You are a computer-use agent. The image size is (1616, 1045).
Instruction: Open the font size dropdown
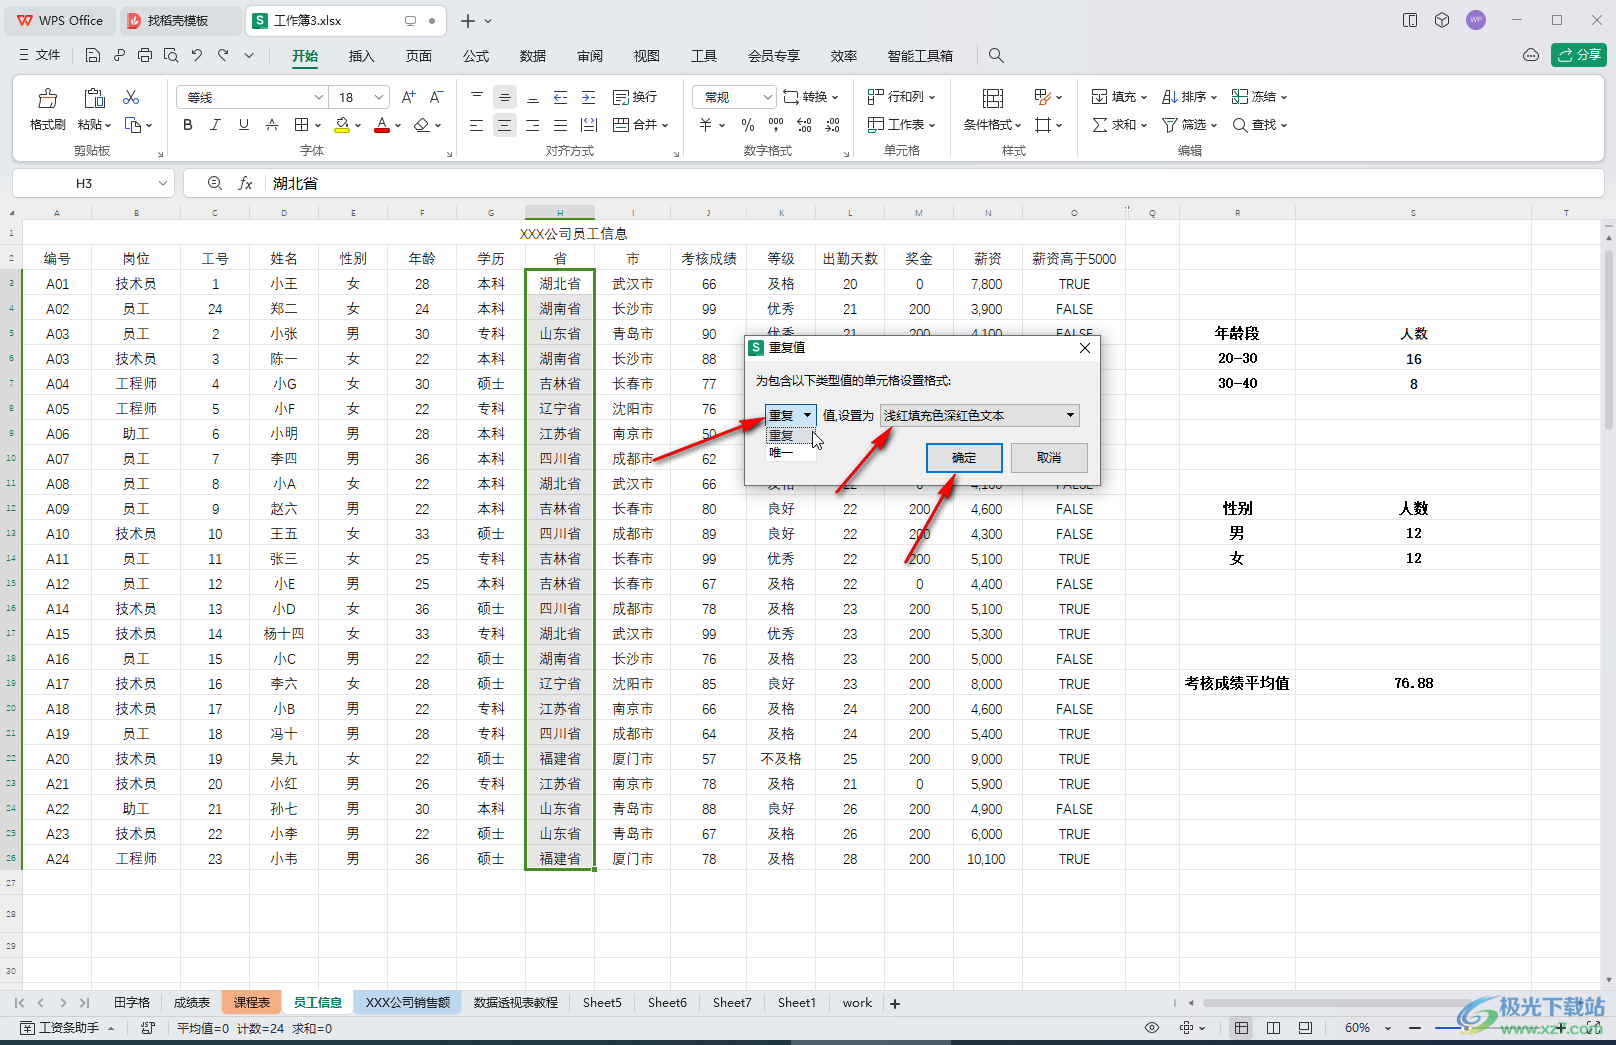pos(379,97)
